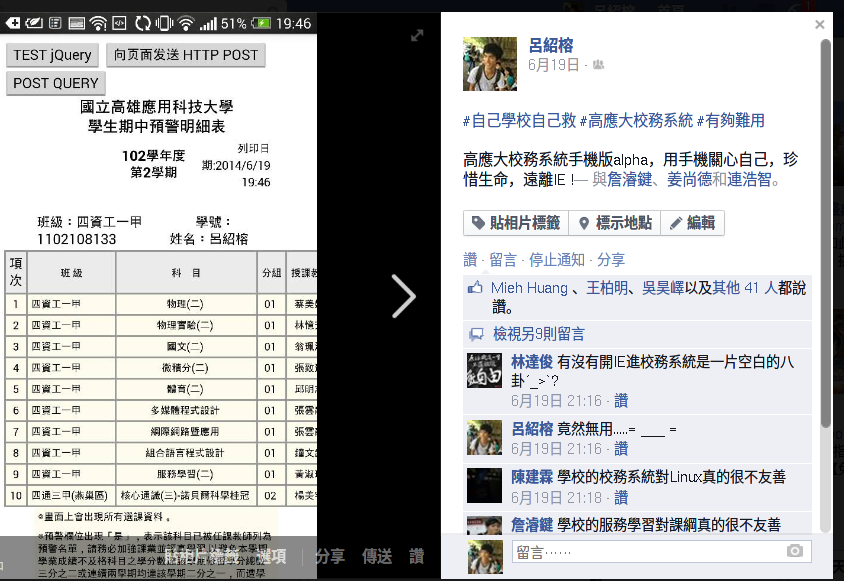The height and width of the screenshot is (581, 844).
Task: Click 讚 like link under the post
Action: pos(470,260)
